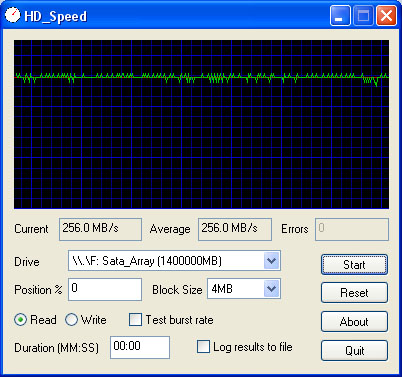
Task: Click the Errors count field
Action: point(352,229)
